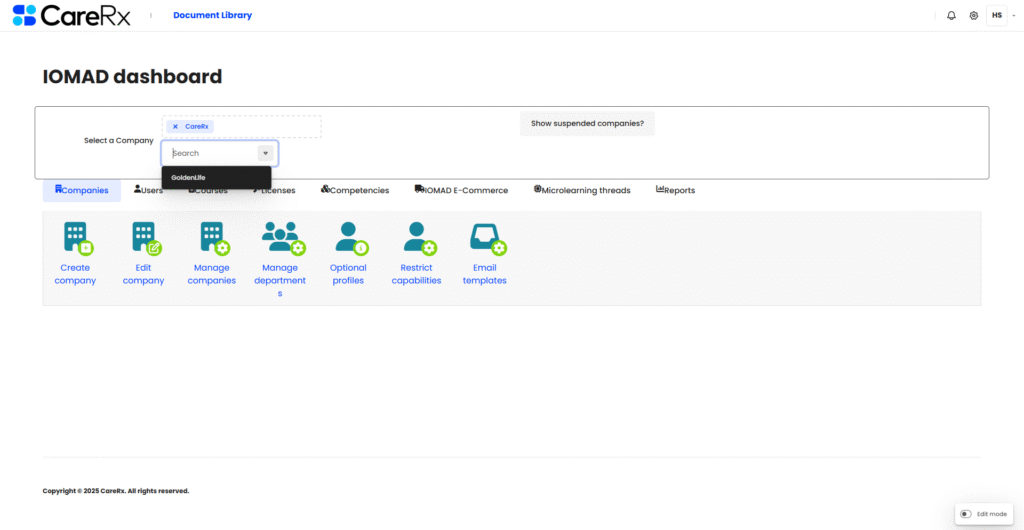Open the HS user menu
Image resolution: width=1024 pixels, height=530 pixels.
[997, 15]
